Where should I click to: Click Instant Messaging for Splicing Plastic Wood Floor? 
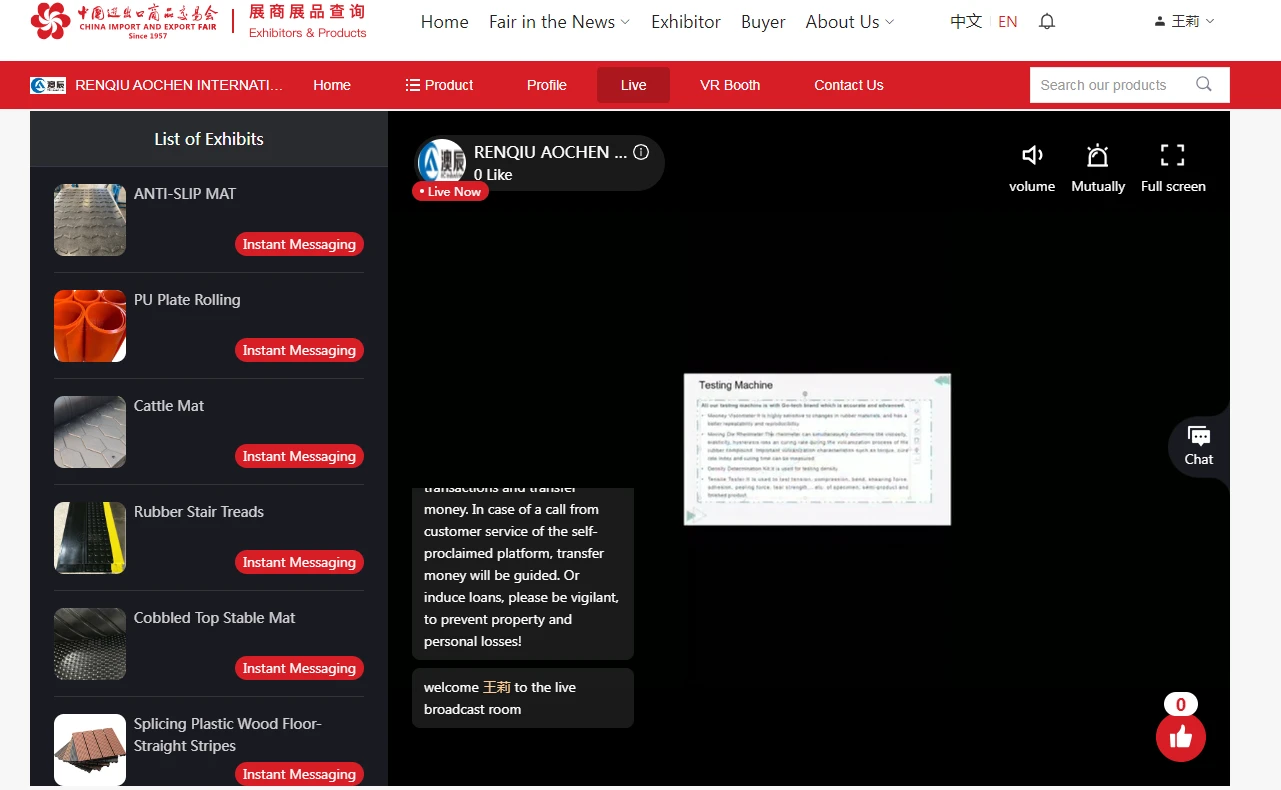(x=299, y=774)
